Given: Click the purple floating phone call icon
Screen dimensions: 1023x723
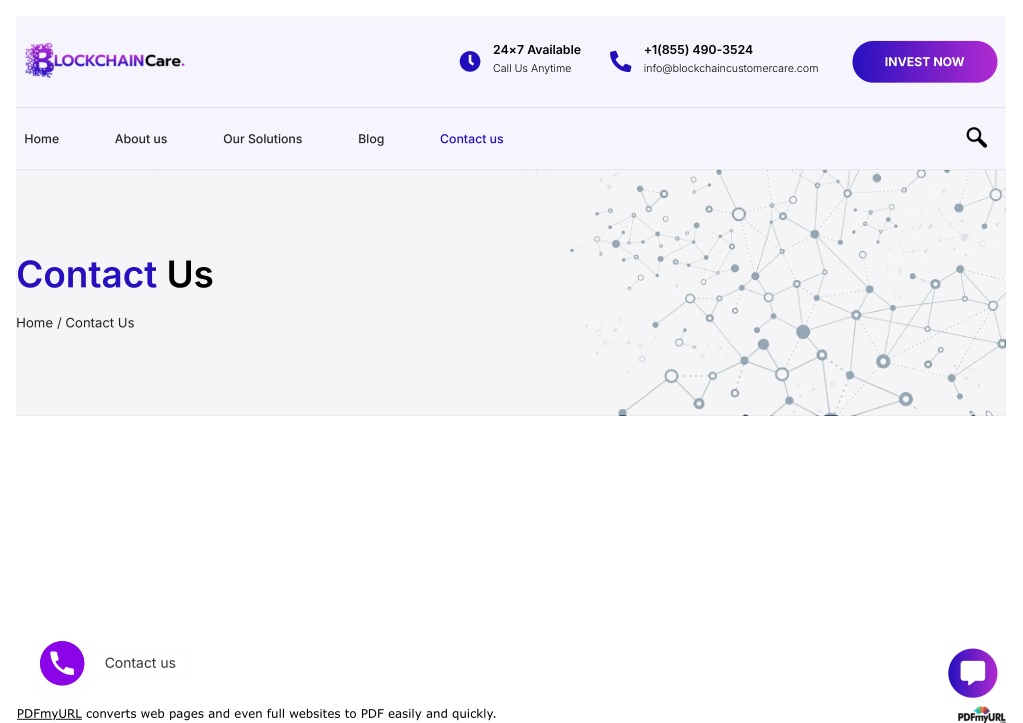Looking at the screenshot, I should [x=62, y=663].
